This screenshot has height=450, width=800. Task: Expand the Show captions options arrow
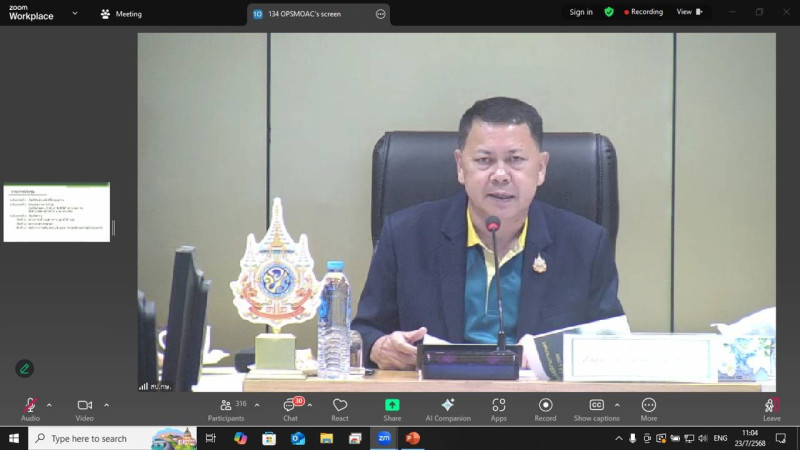pos(617,405)
